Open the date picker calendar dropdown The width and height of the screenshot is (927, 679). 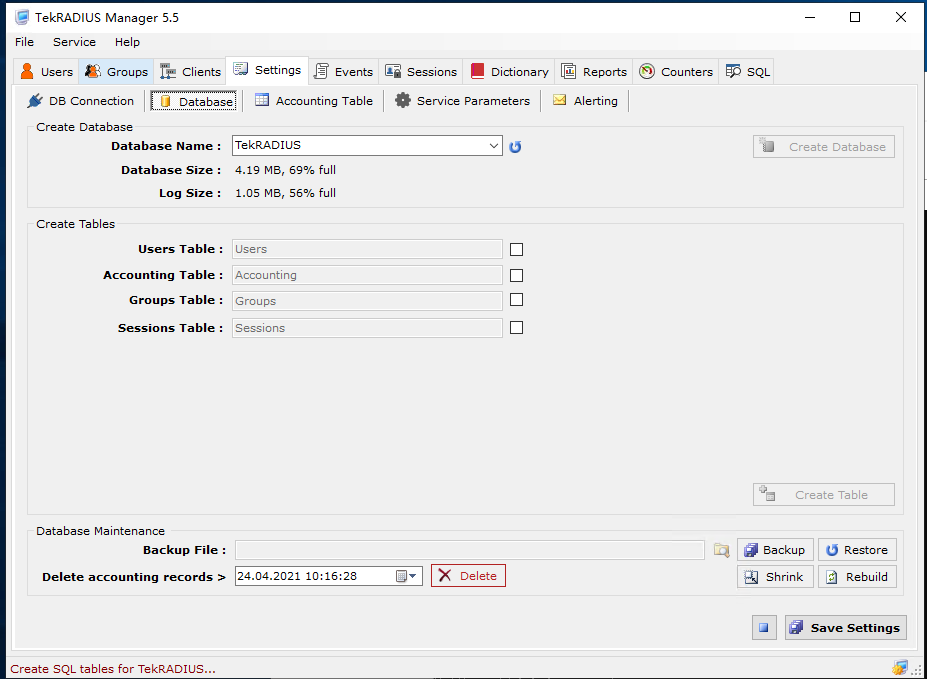point(407,576)
